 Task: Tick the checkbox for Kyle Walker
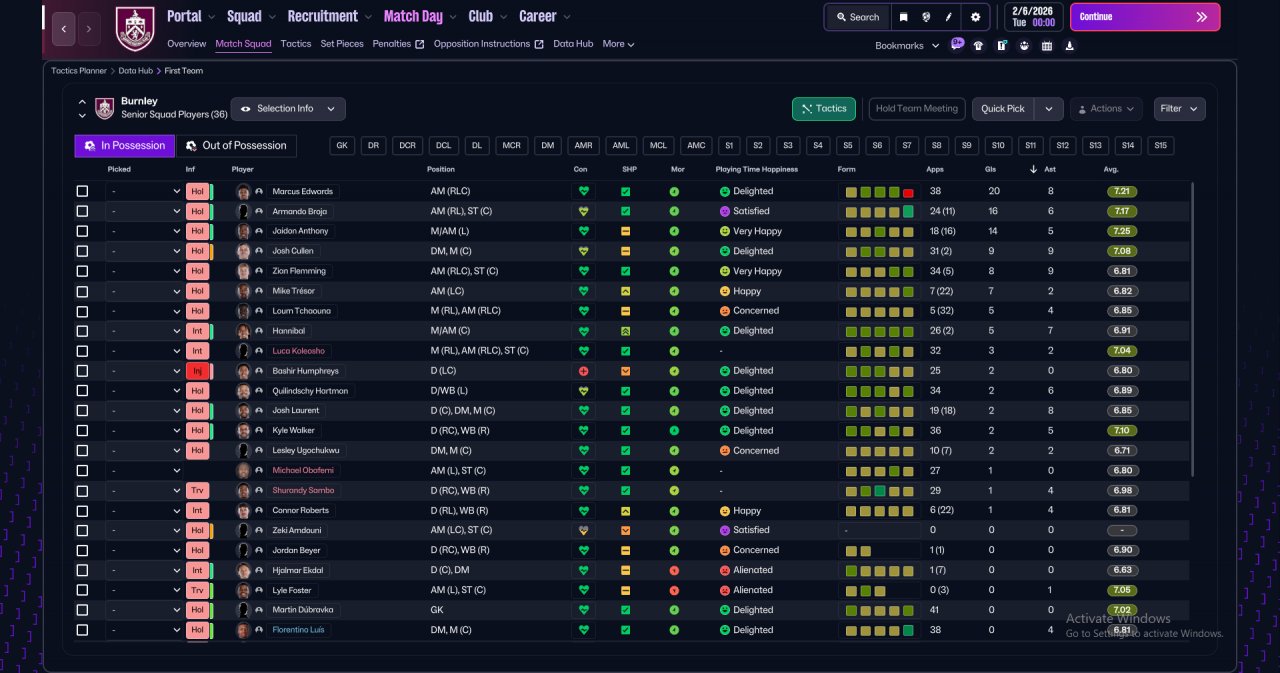coord(82,431)
